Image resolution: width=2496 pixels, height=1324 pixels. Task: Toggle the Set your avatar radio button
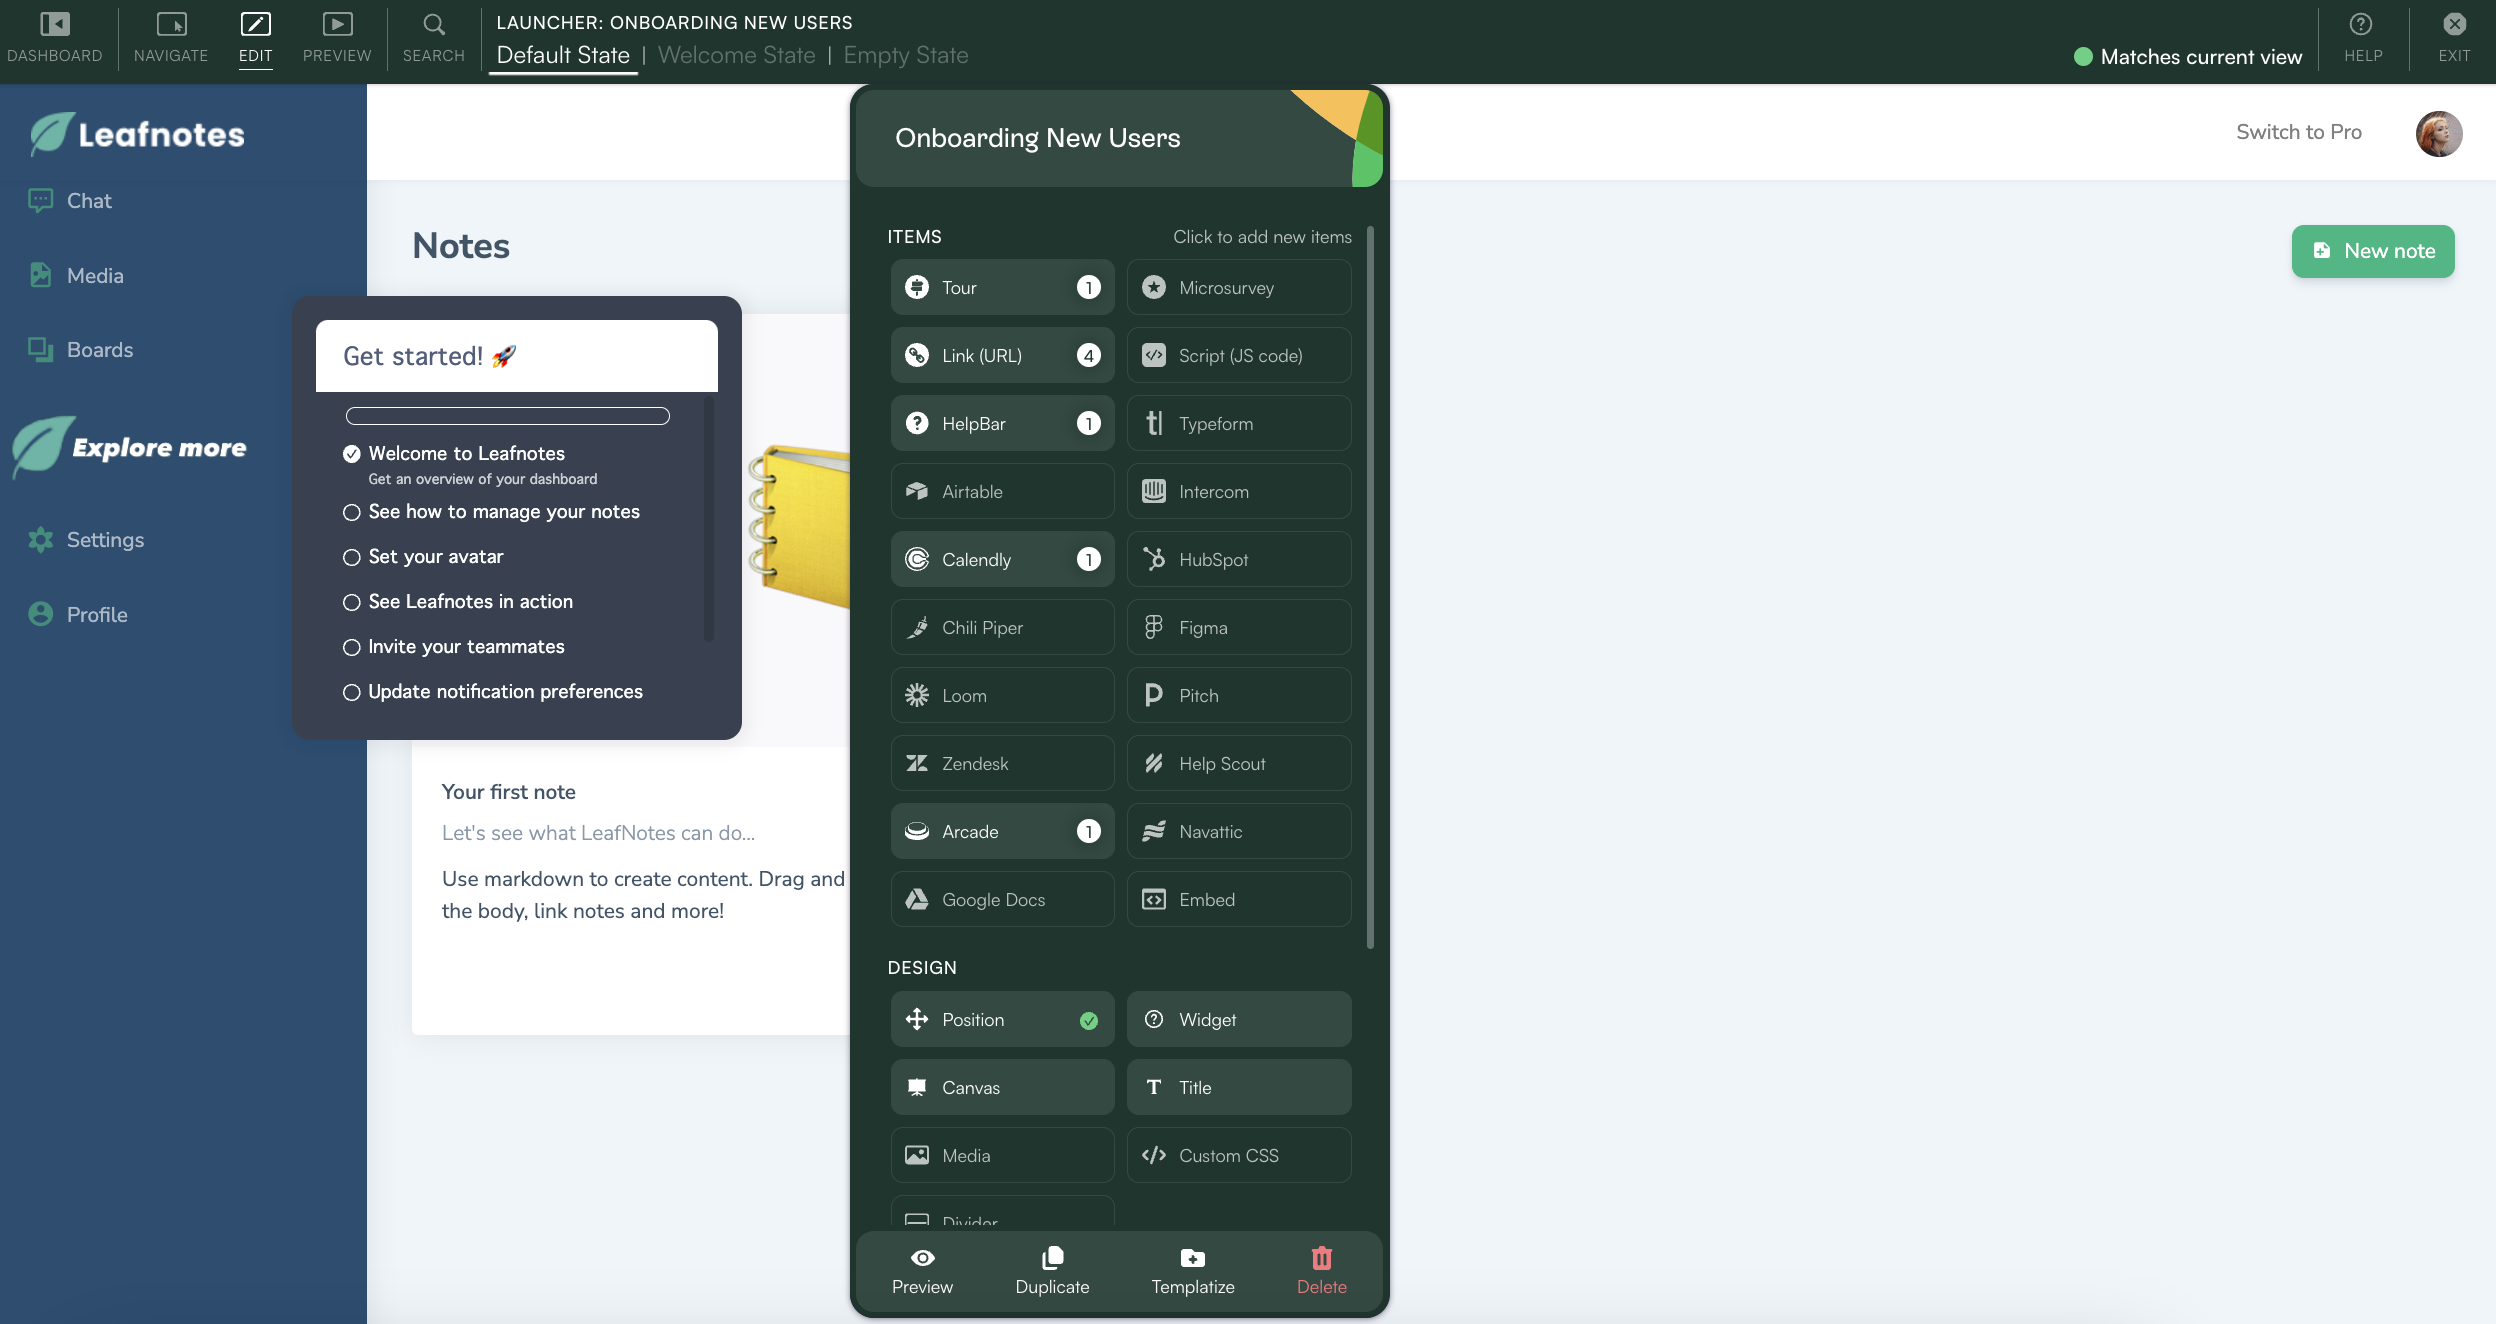click(352, 556)
